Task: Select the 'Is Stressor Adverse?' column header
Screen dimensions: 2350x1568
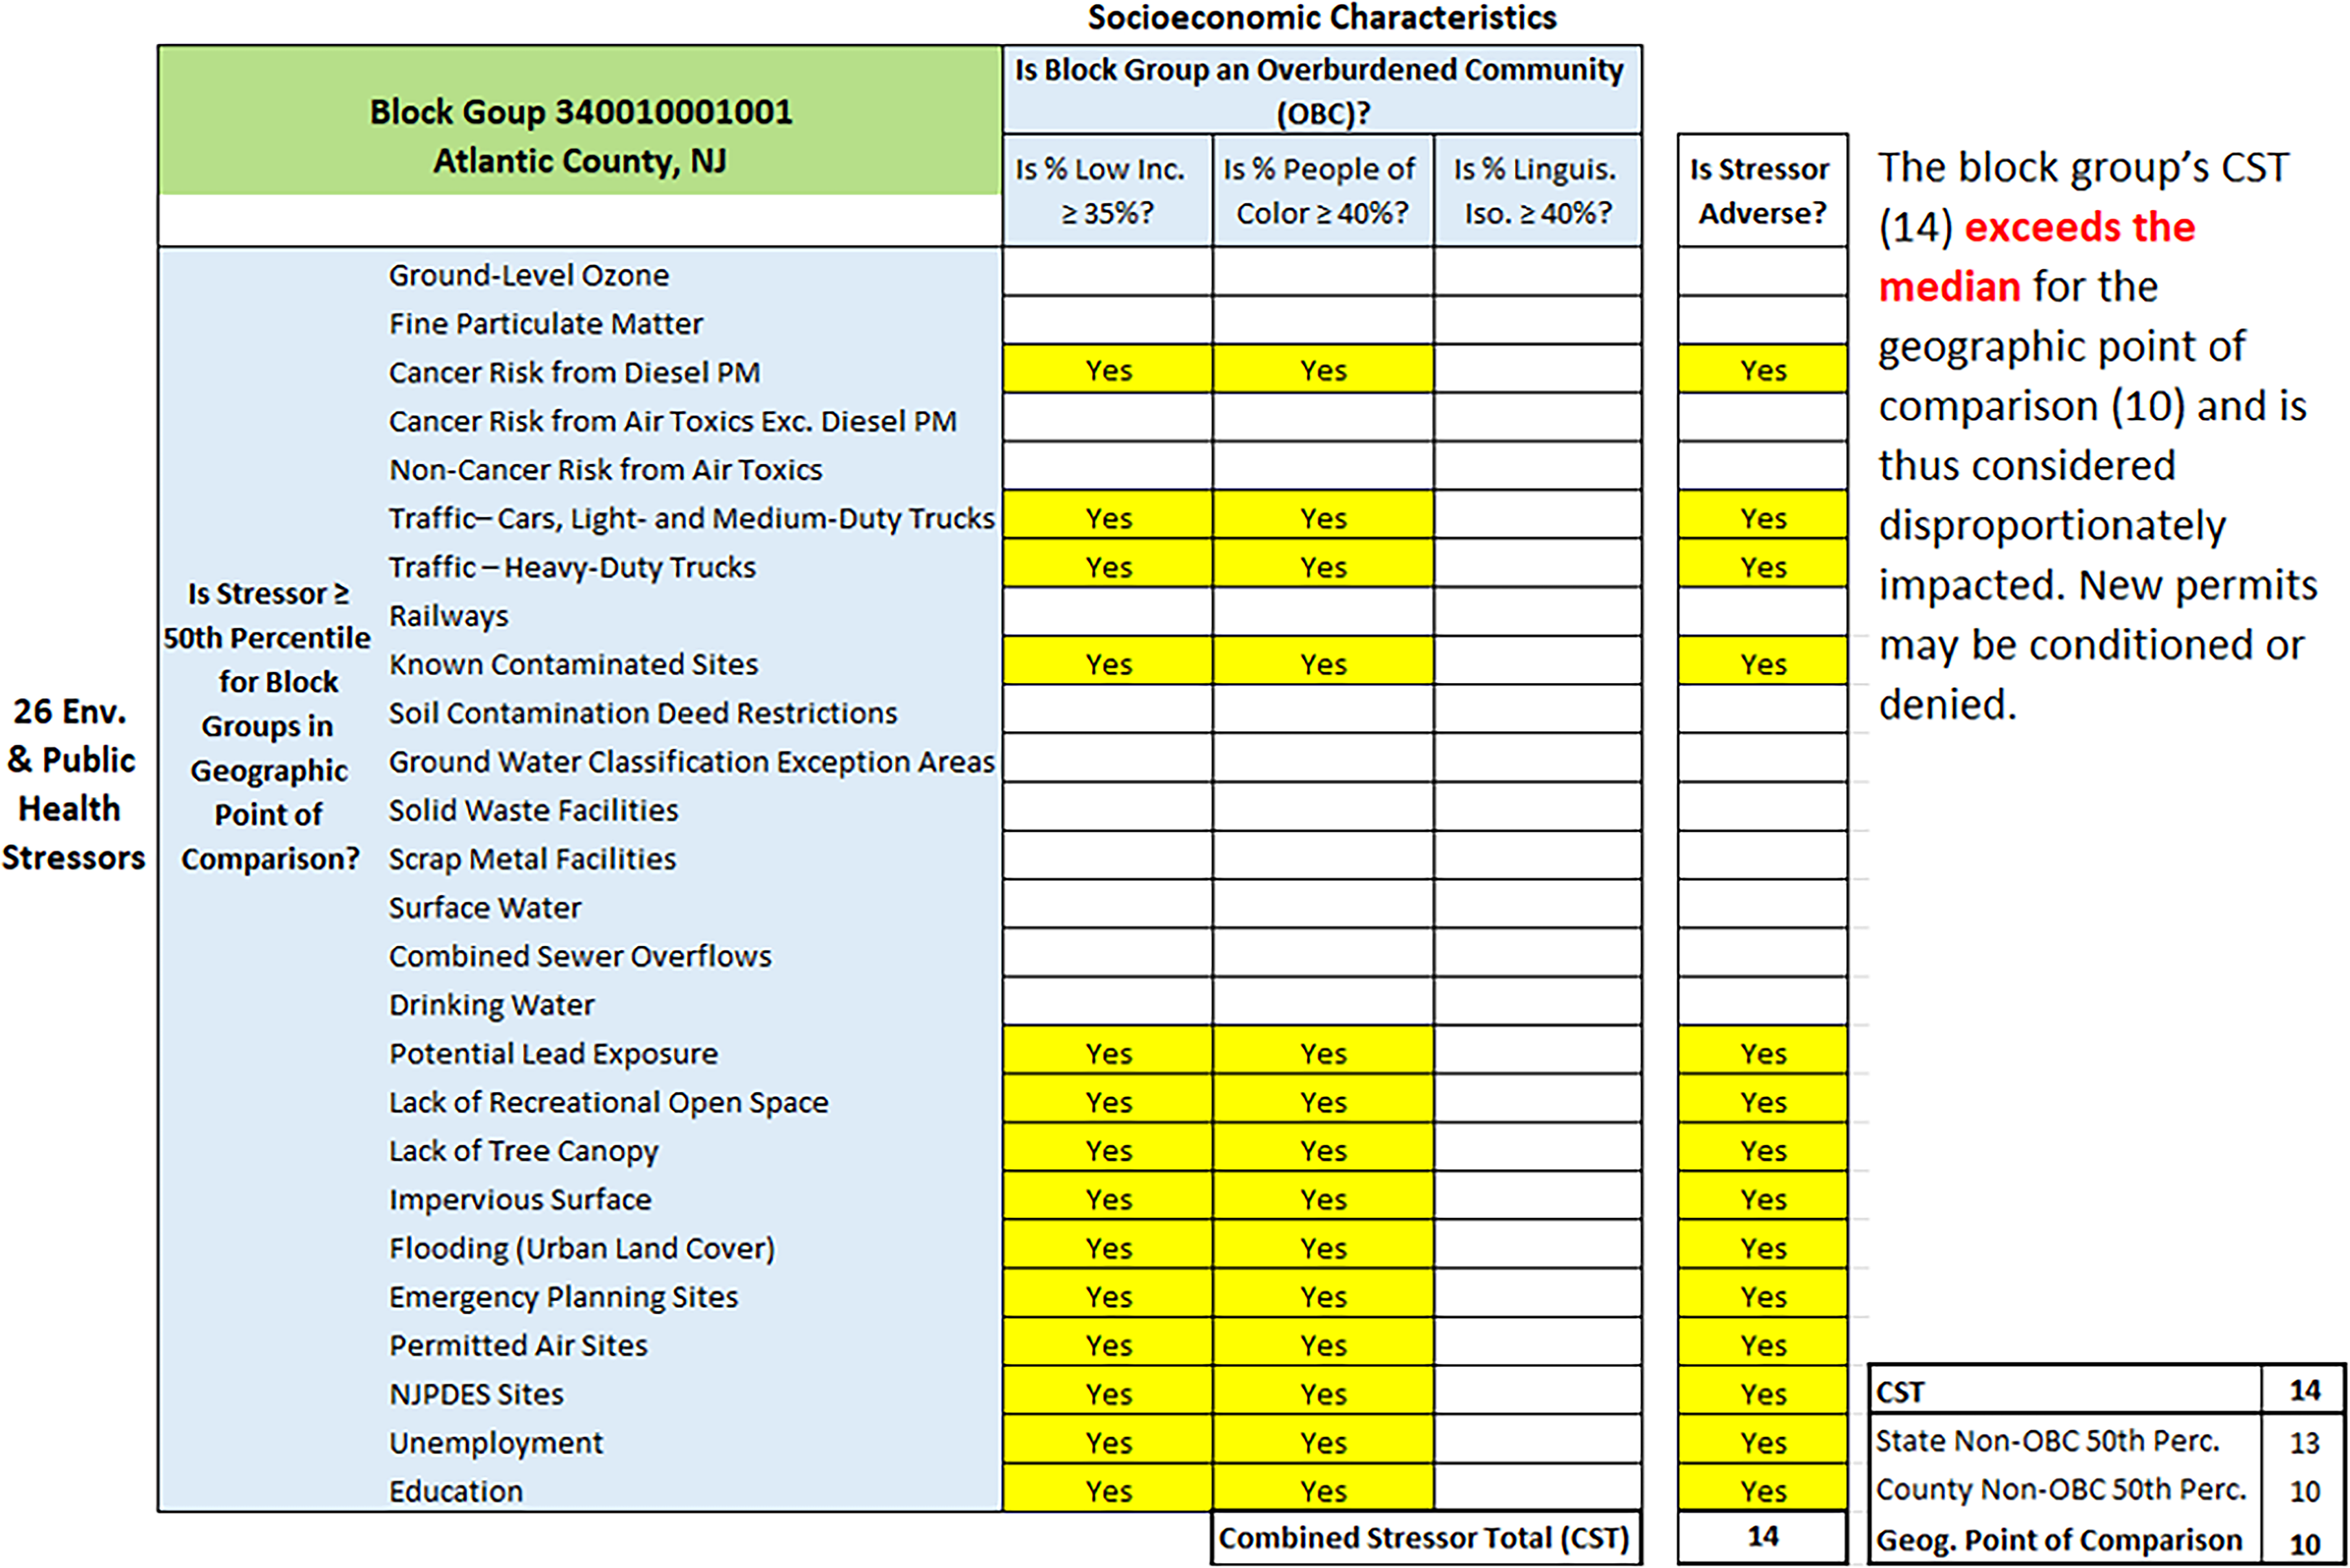Action: 1763,190
